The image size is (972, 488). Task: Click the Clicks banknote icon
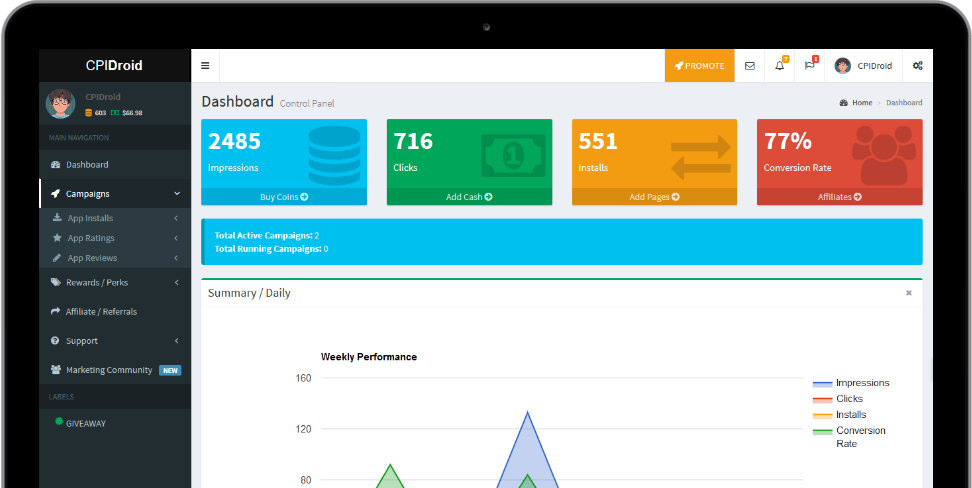coord(513,155)
